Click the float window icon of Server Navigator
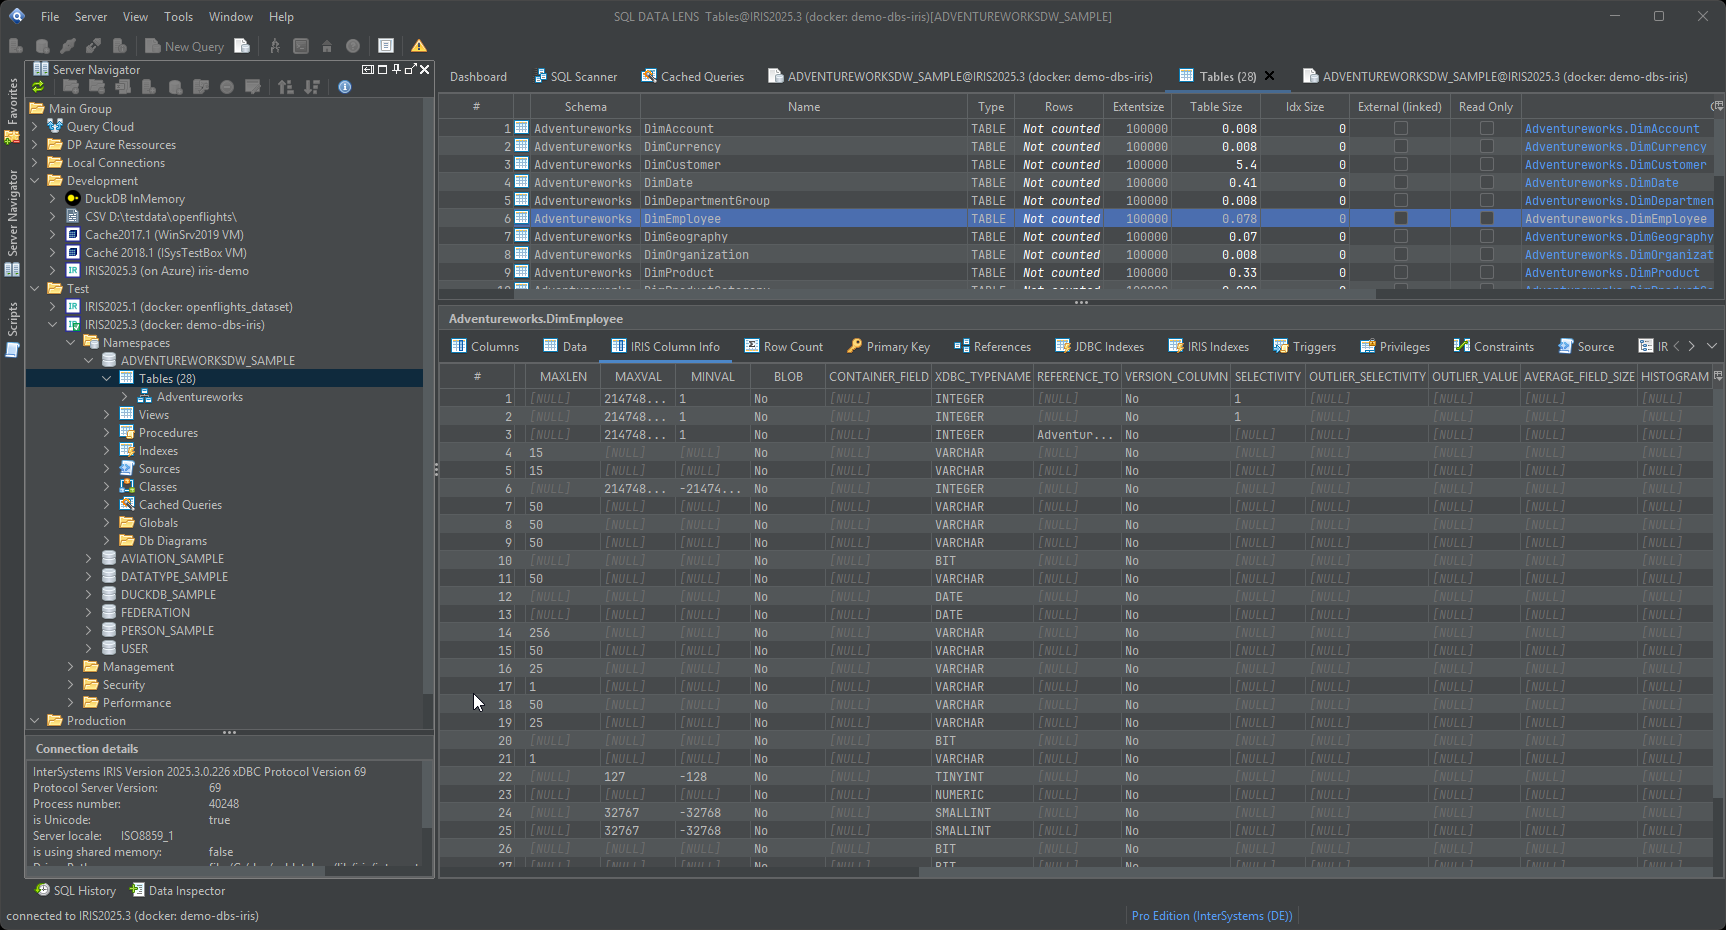 (x=411, y=69)
